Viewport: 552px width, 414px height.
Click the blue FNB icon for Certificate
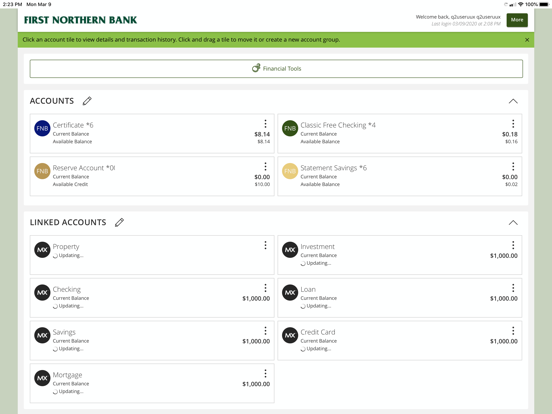[x=42, y=128]
